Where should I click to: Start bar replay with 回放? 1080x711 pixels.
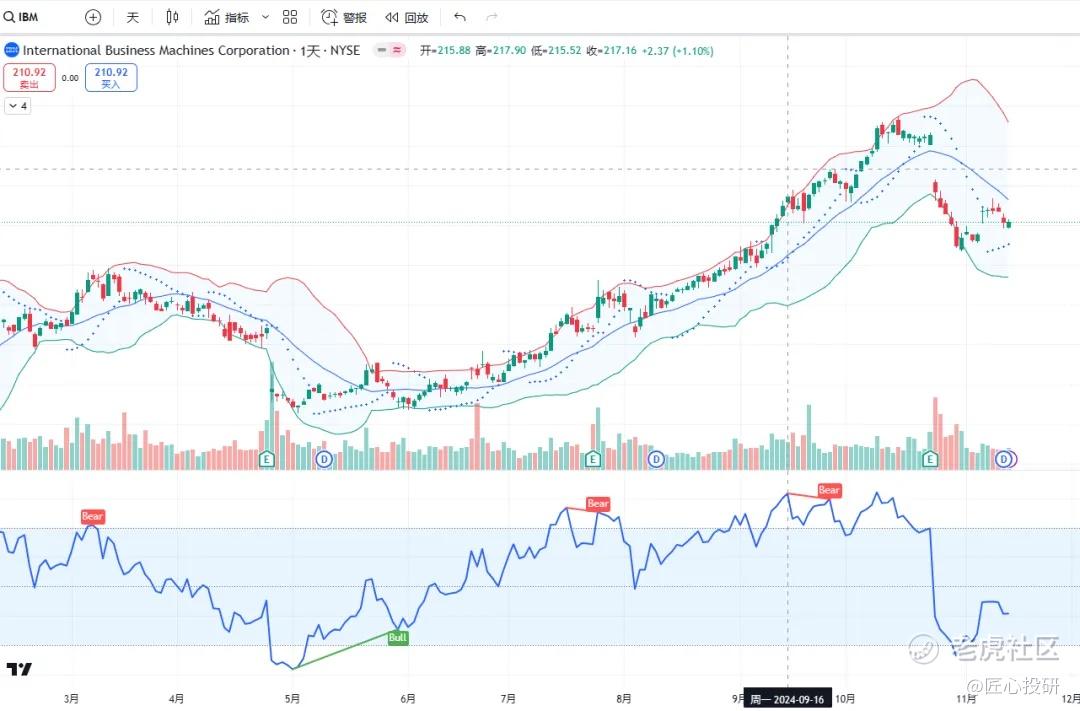click(407, 17)
